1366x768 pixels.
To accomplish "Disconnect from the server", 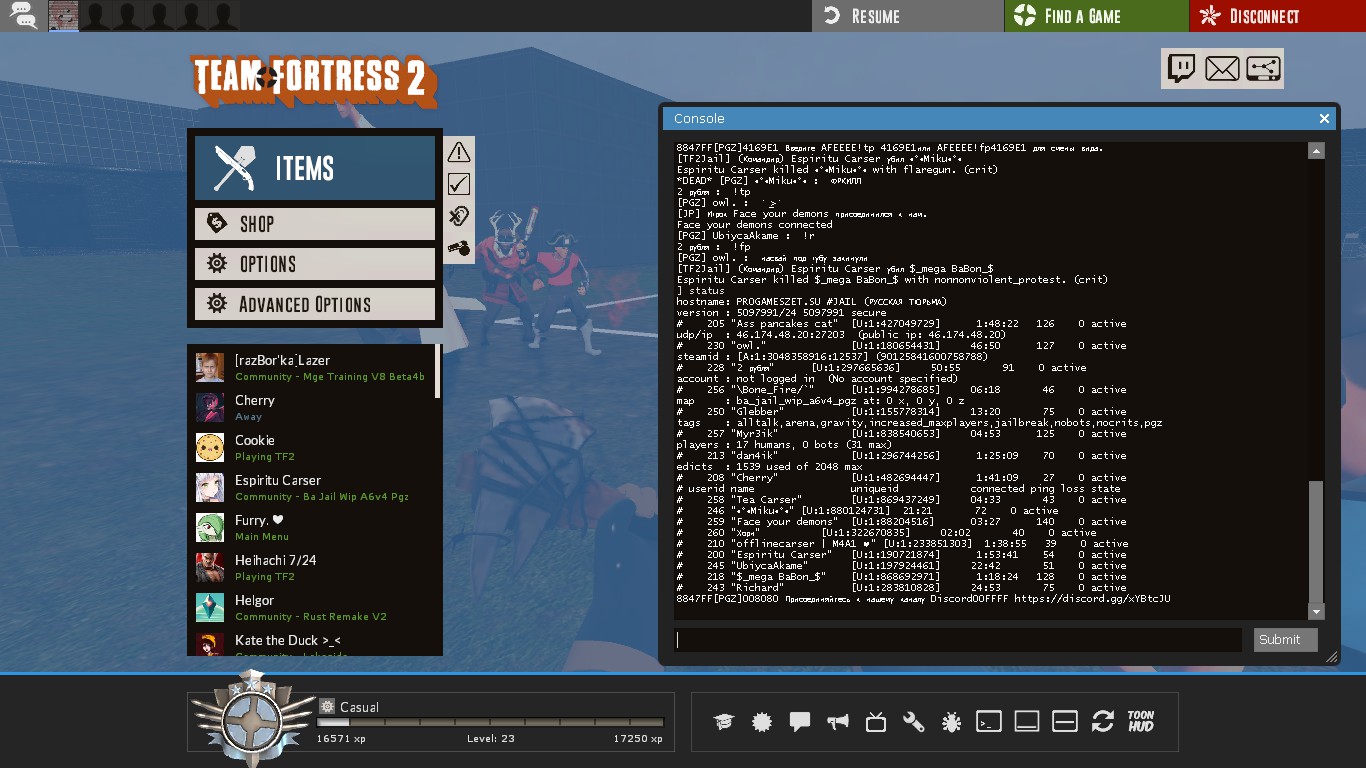I will [x=1277, y=16].
